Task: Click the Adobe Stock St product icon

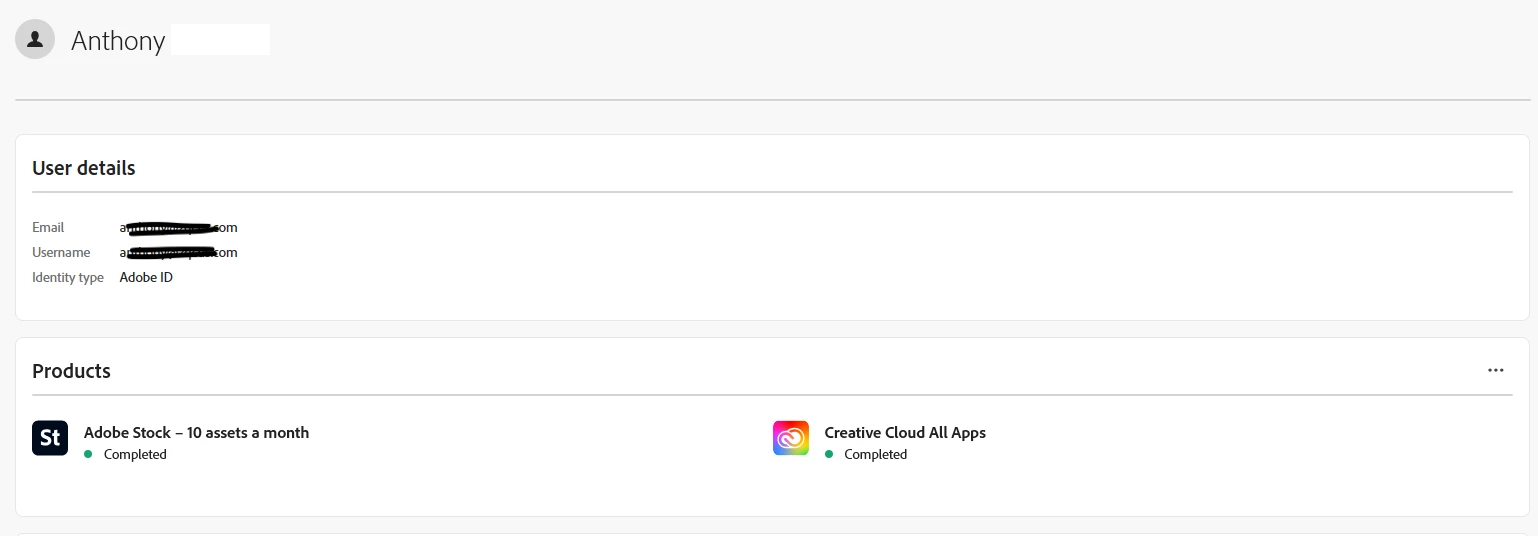Action: pyautogui.click(x=50, y=438)
